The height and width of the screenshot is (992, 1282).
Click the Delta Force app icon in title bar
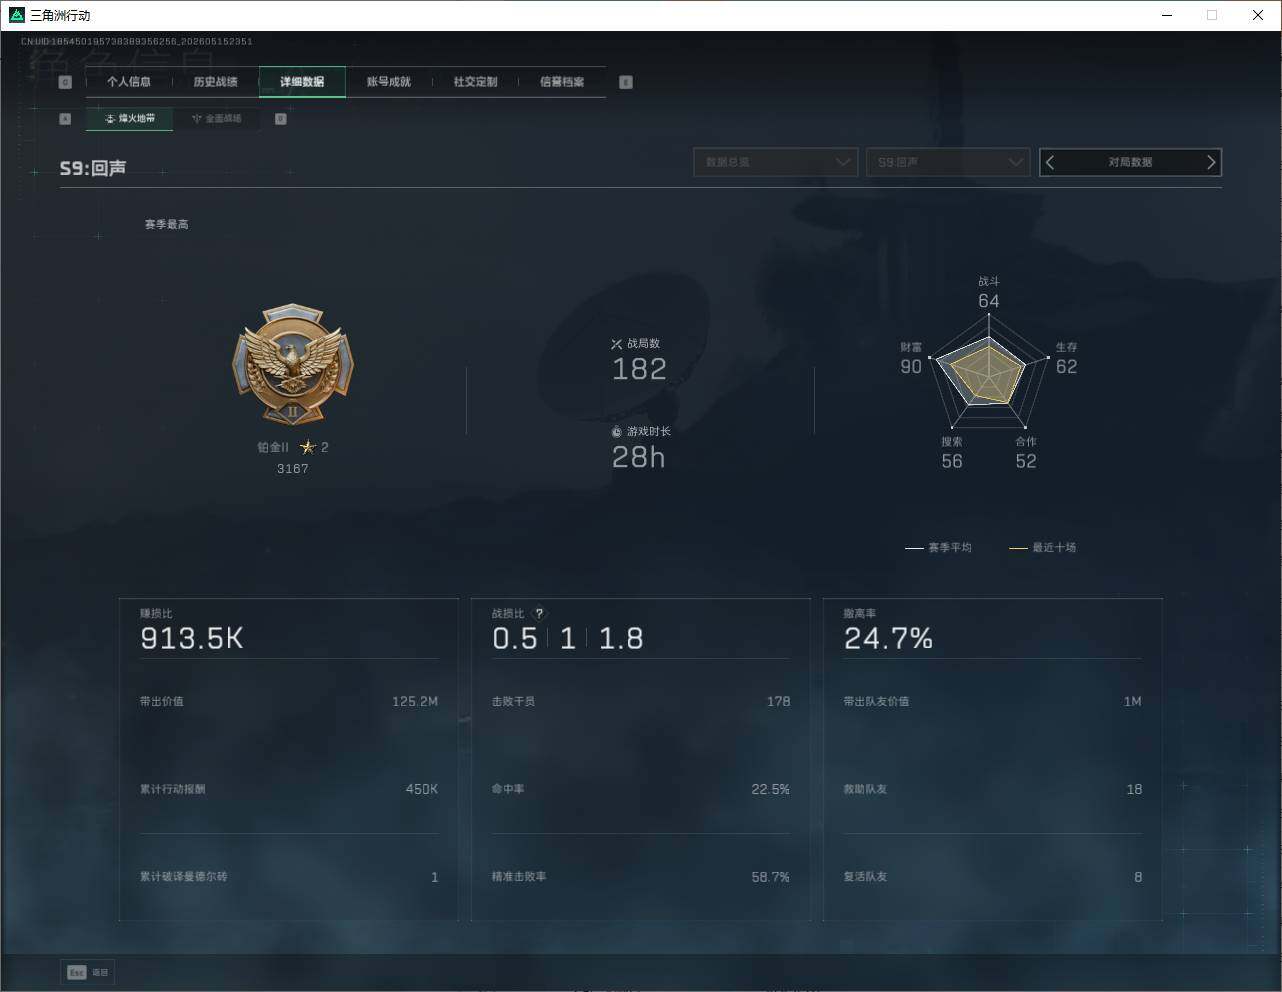16,15
